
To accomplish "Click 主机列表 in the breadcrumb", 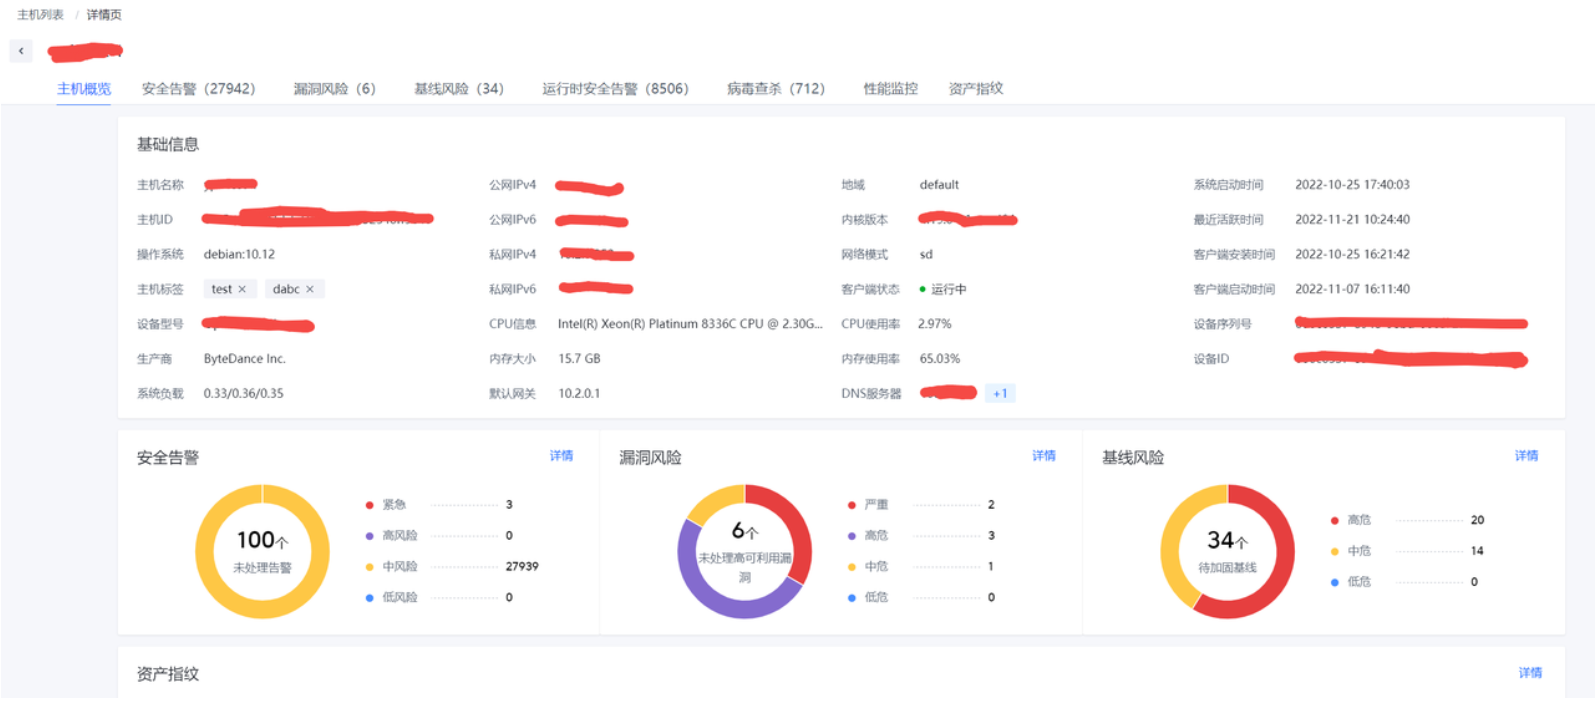I will [40, 15].
